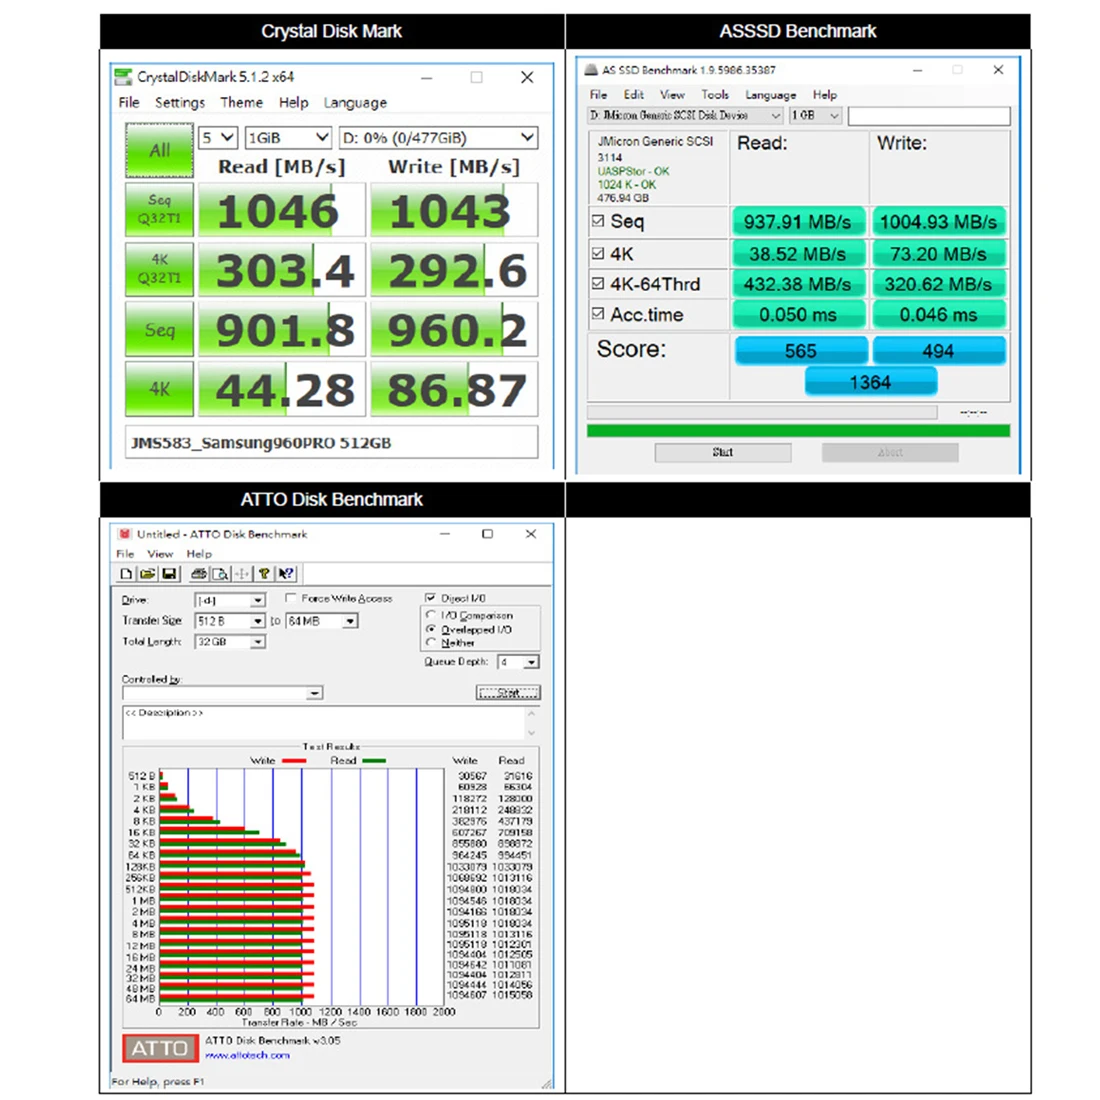Toggle Force Write Access checkbox
This screenshot has height=1100, width=1100.
pyautogui.click(x=291, y=598)
